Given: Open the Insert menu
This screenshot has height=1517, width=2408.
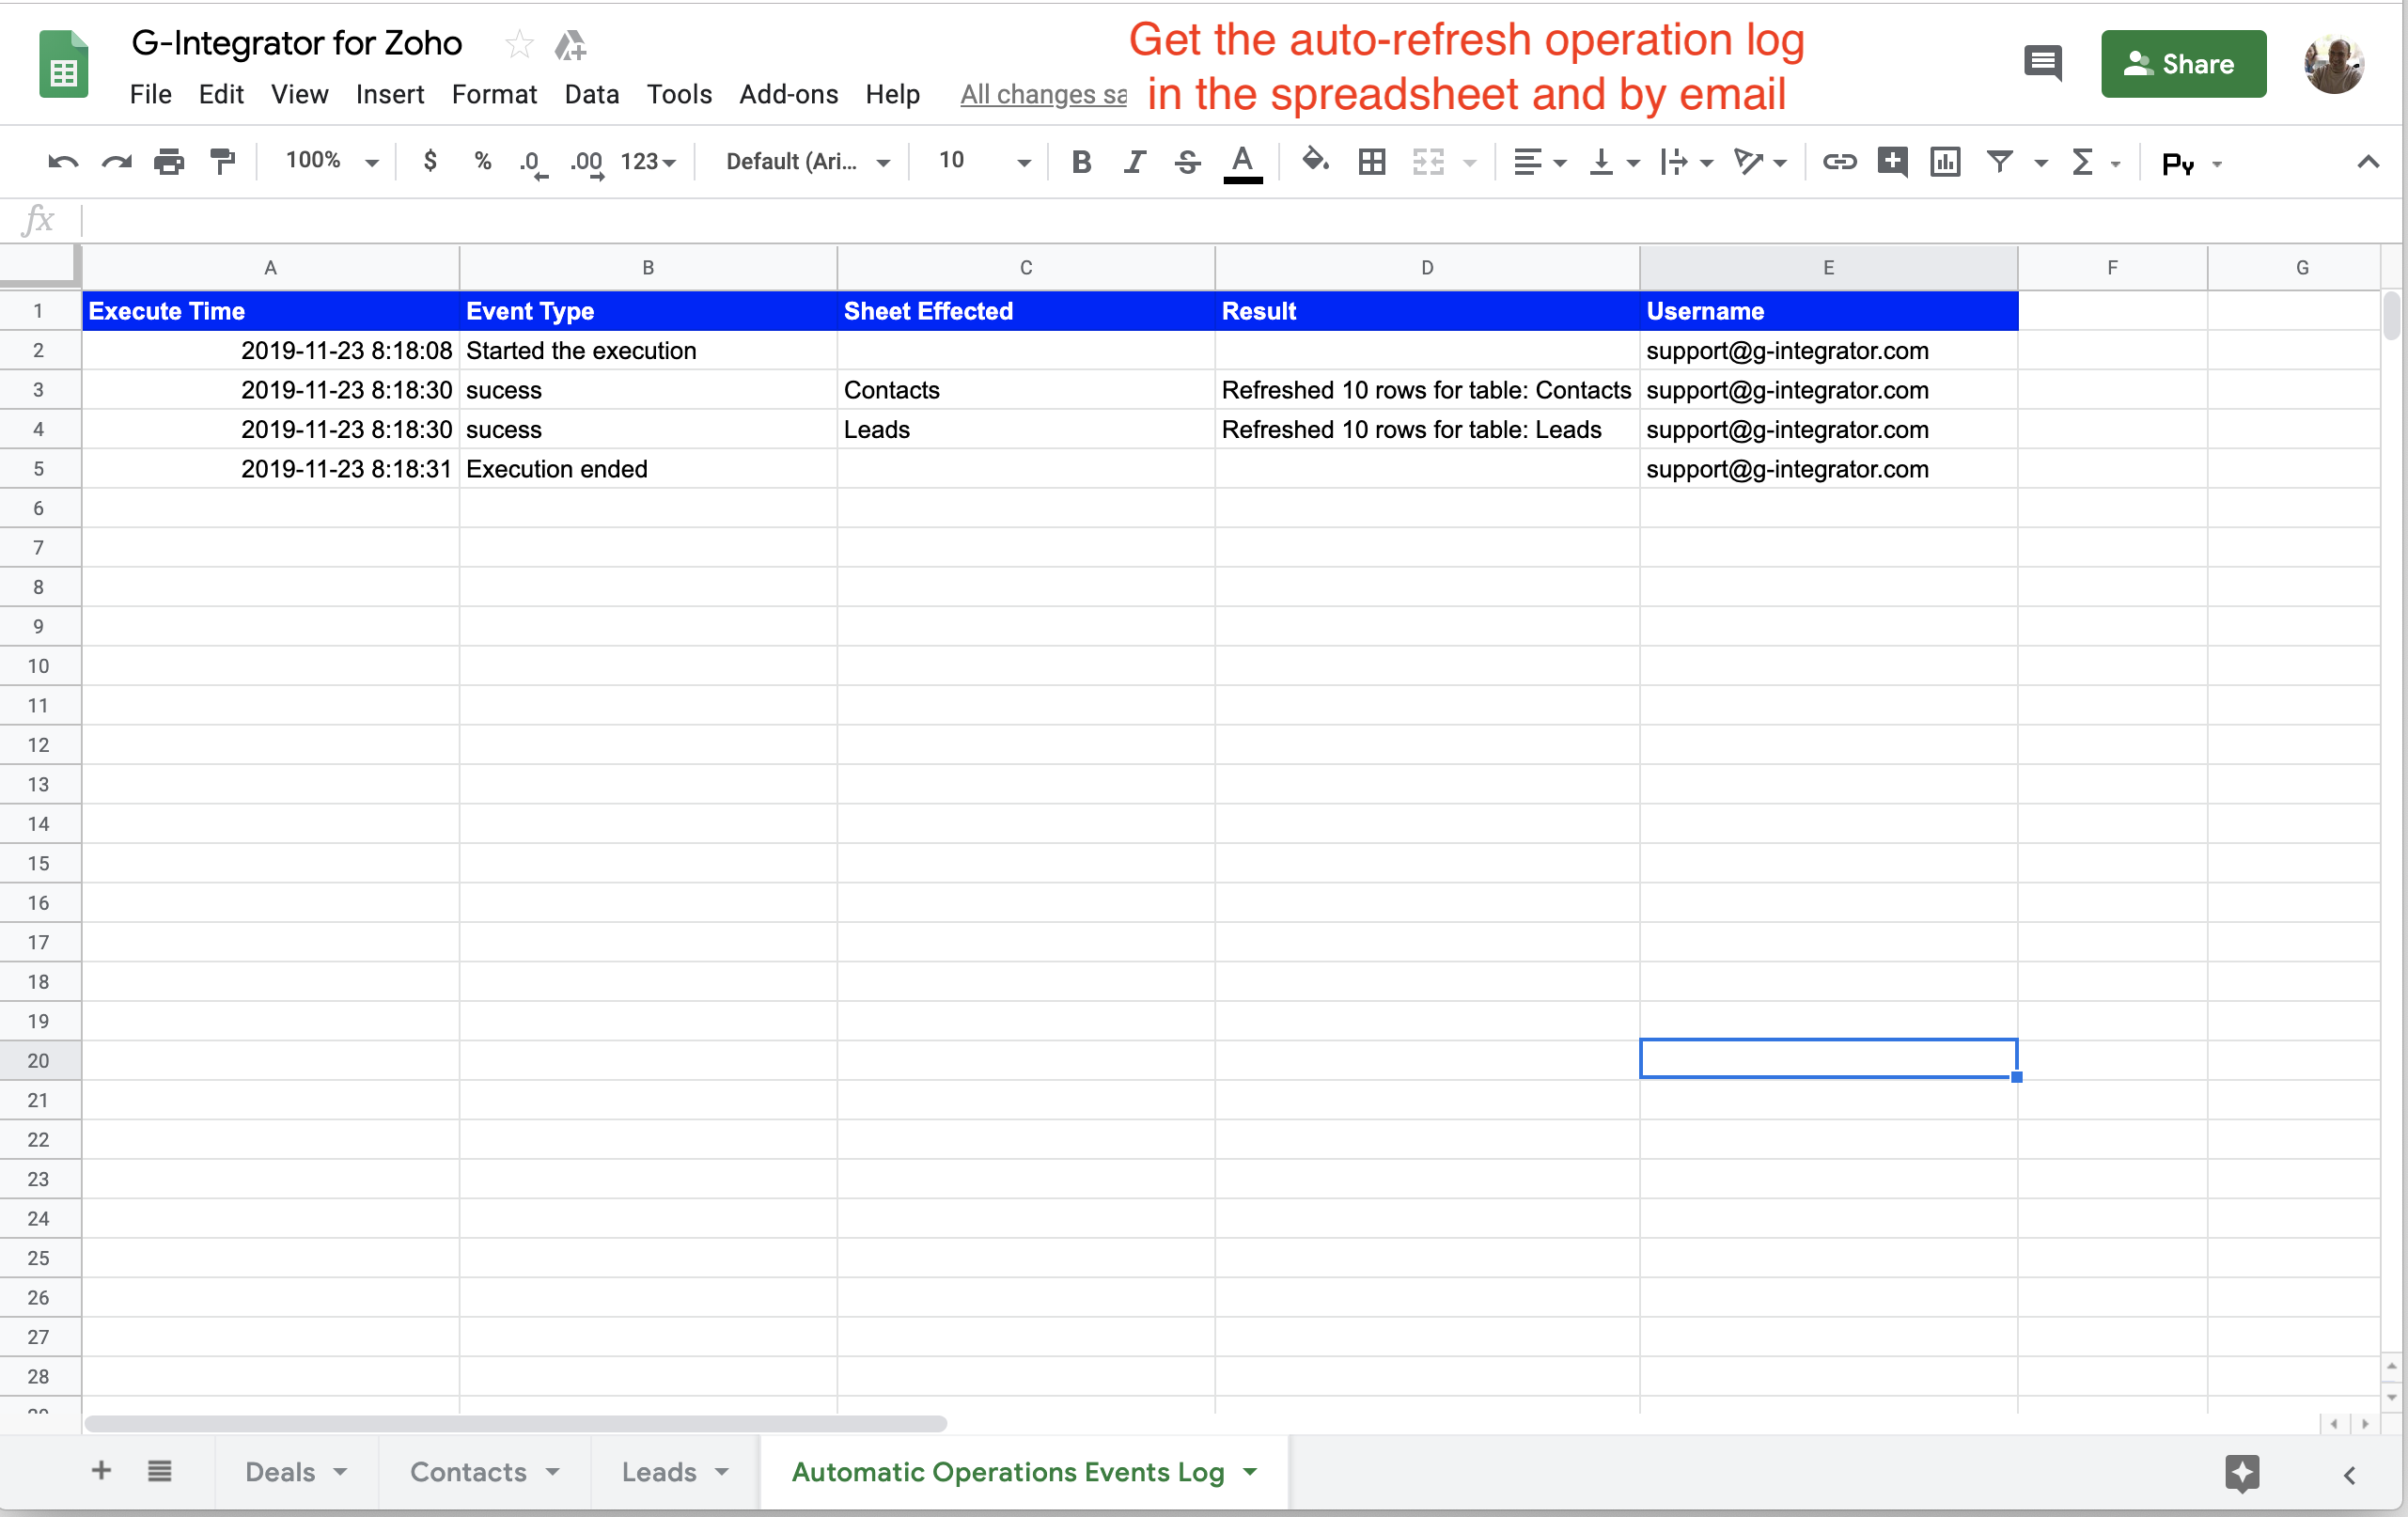Looking at the screenshot, I should pos(390,94).
